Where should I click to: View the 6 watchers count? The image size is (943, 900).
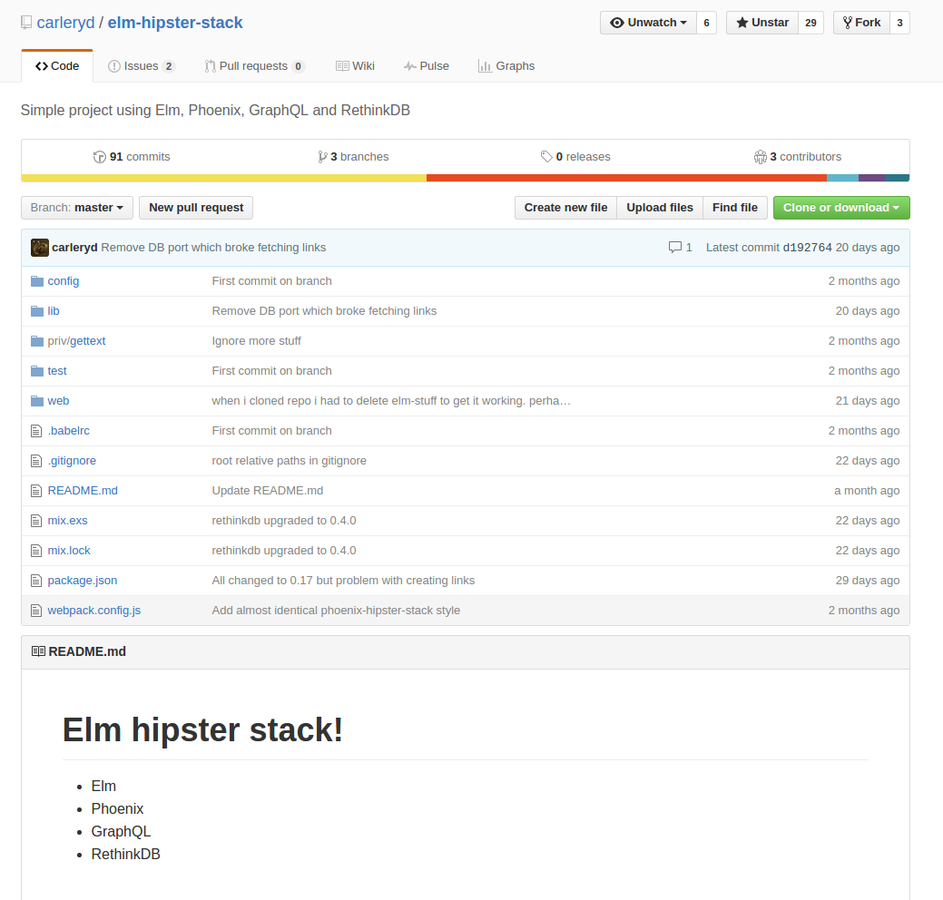point(707,23)
